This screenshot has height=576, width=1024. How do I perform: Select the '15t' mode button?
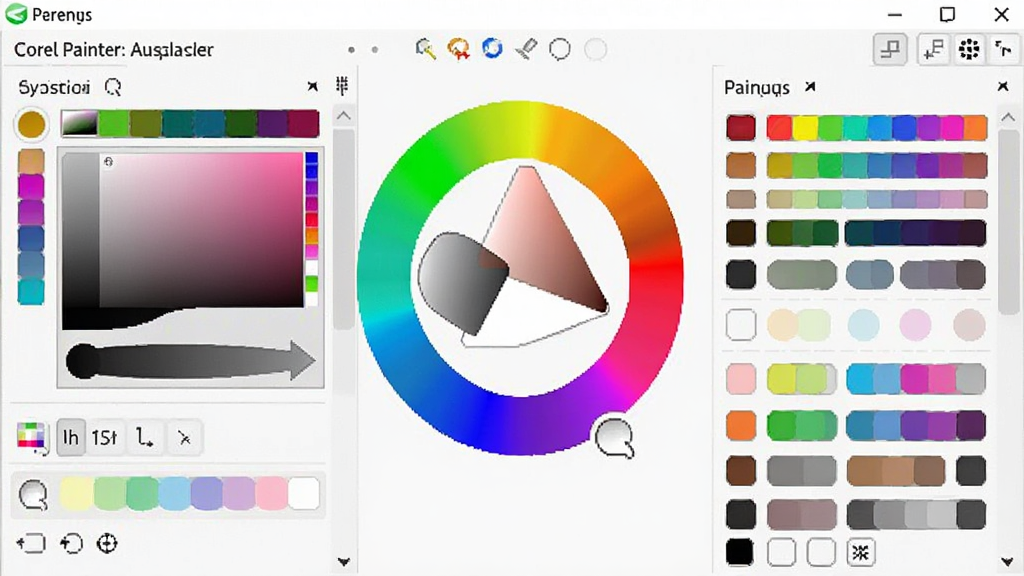pyautogui.click(x=104, y=437)
